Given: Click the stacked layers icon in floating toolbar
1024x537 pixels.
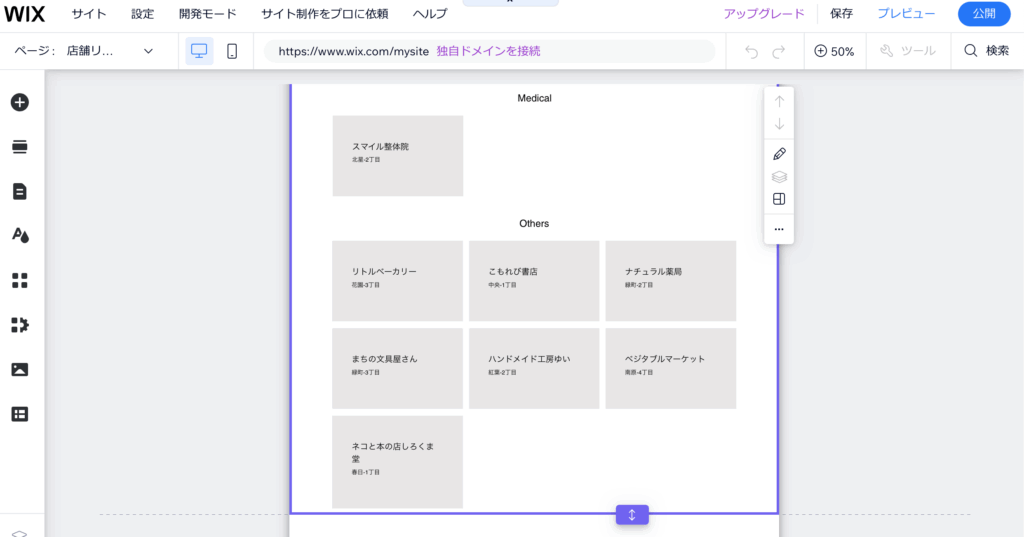Looking at the screenshot, I should pos(779,177).
